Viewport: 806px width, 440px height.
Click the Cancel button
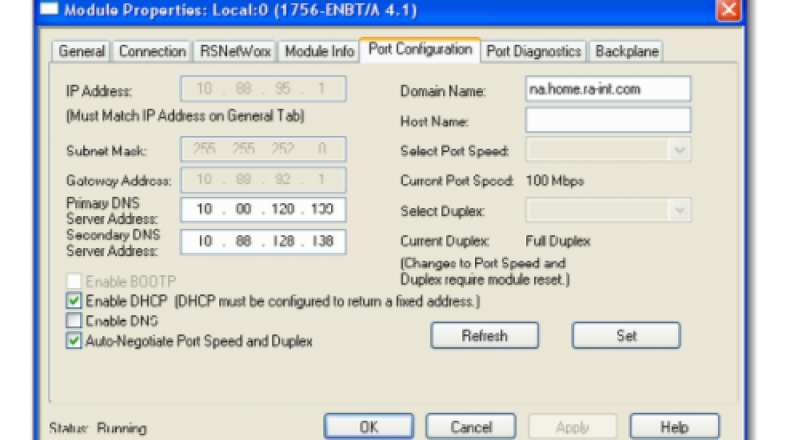471,427
